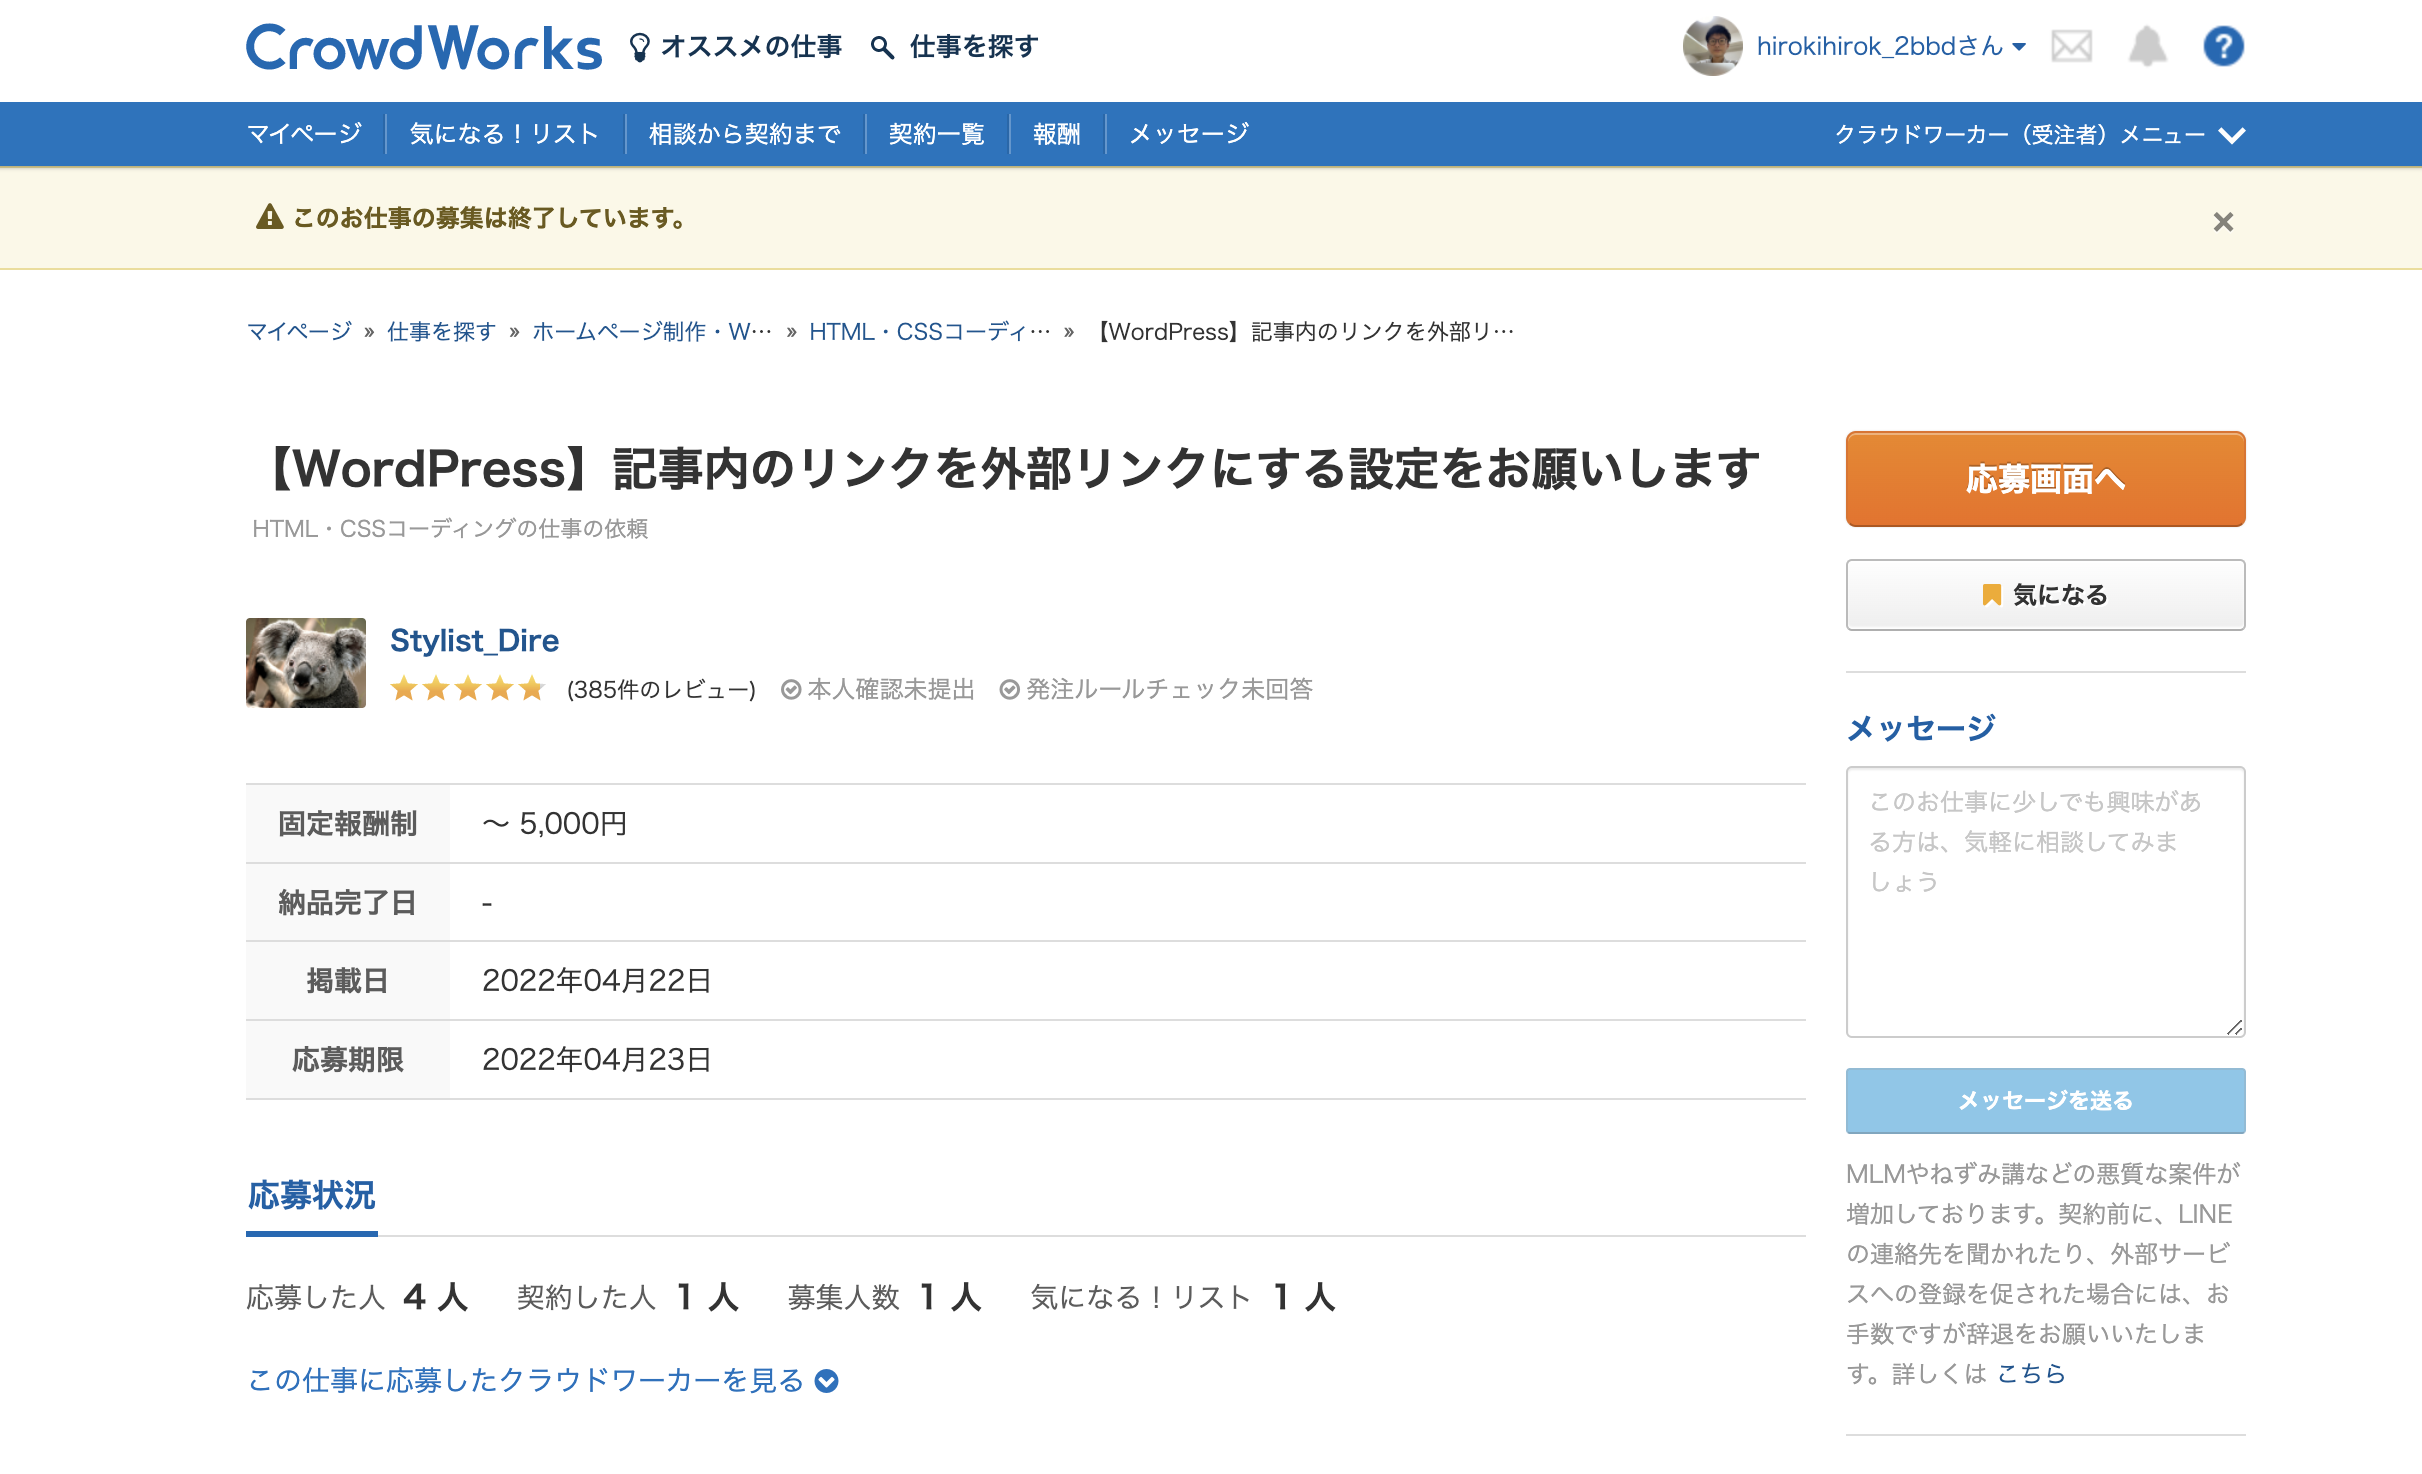Go to the マイページ nav item
The image size is (2422, 1474).
(x=304, y=133)
